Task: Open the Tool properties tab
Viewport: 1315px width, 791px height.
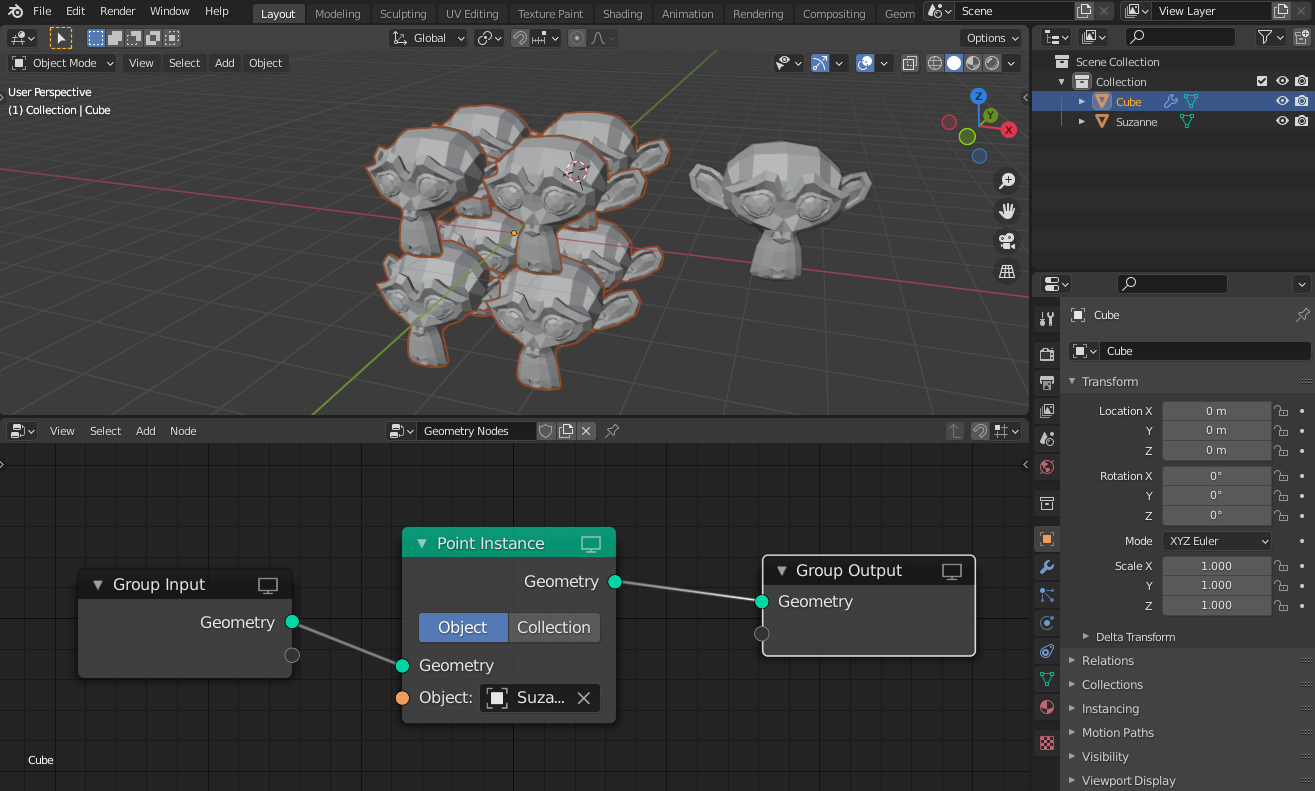Action: (x=1047, y=319)
